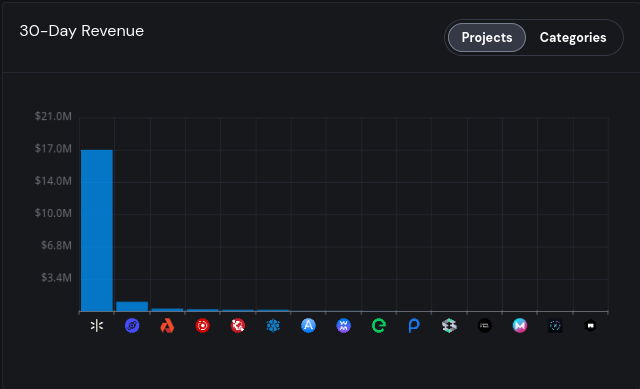Click the '$17.0M' axis label
Image resolution: width=640 pixels, height=389 pixels.
(53, 149)
